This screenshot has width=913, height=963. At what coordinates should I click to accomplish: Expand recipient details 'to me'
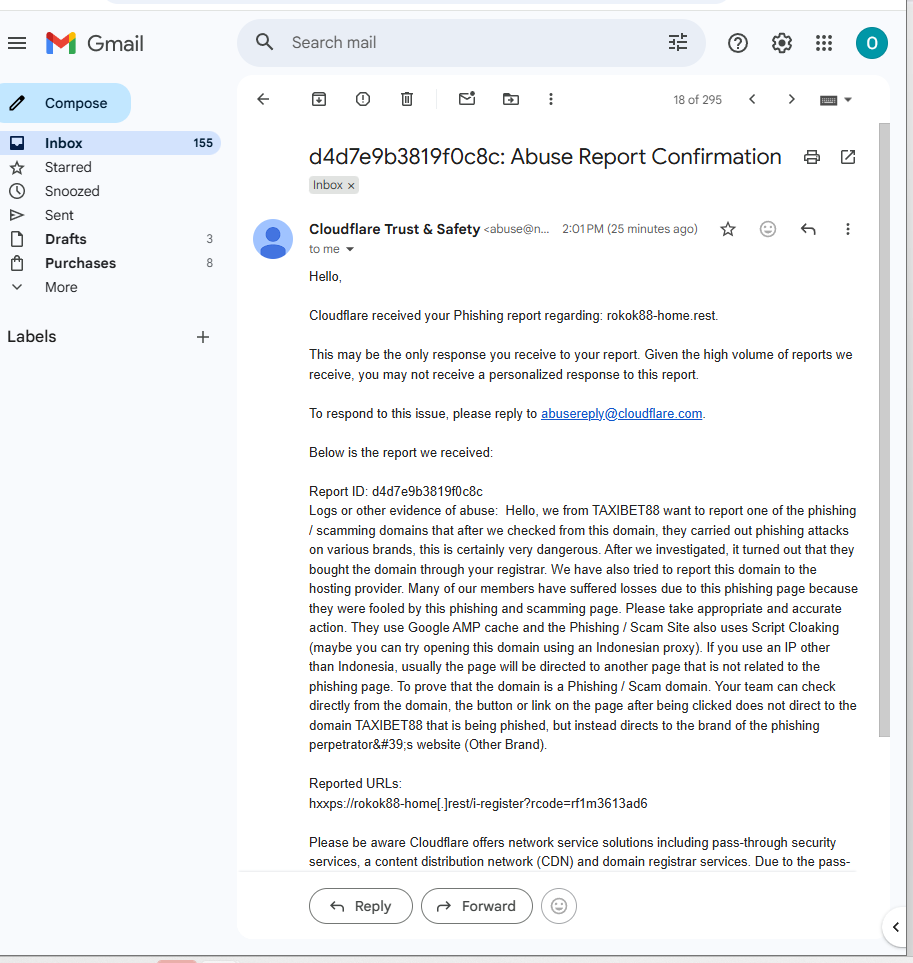point(350,249)
